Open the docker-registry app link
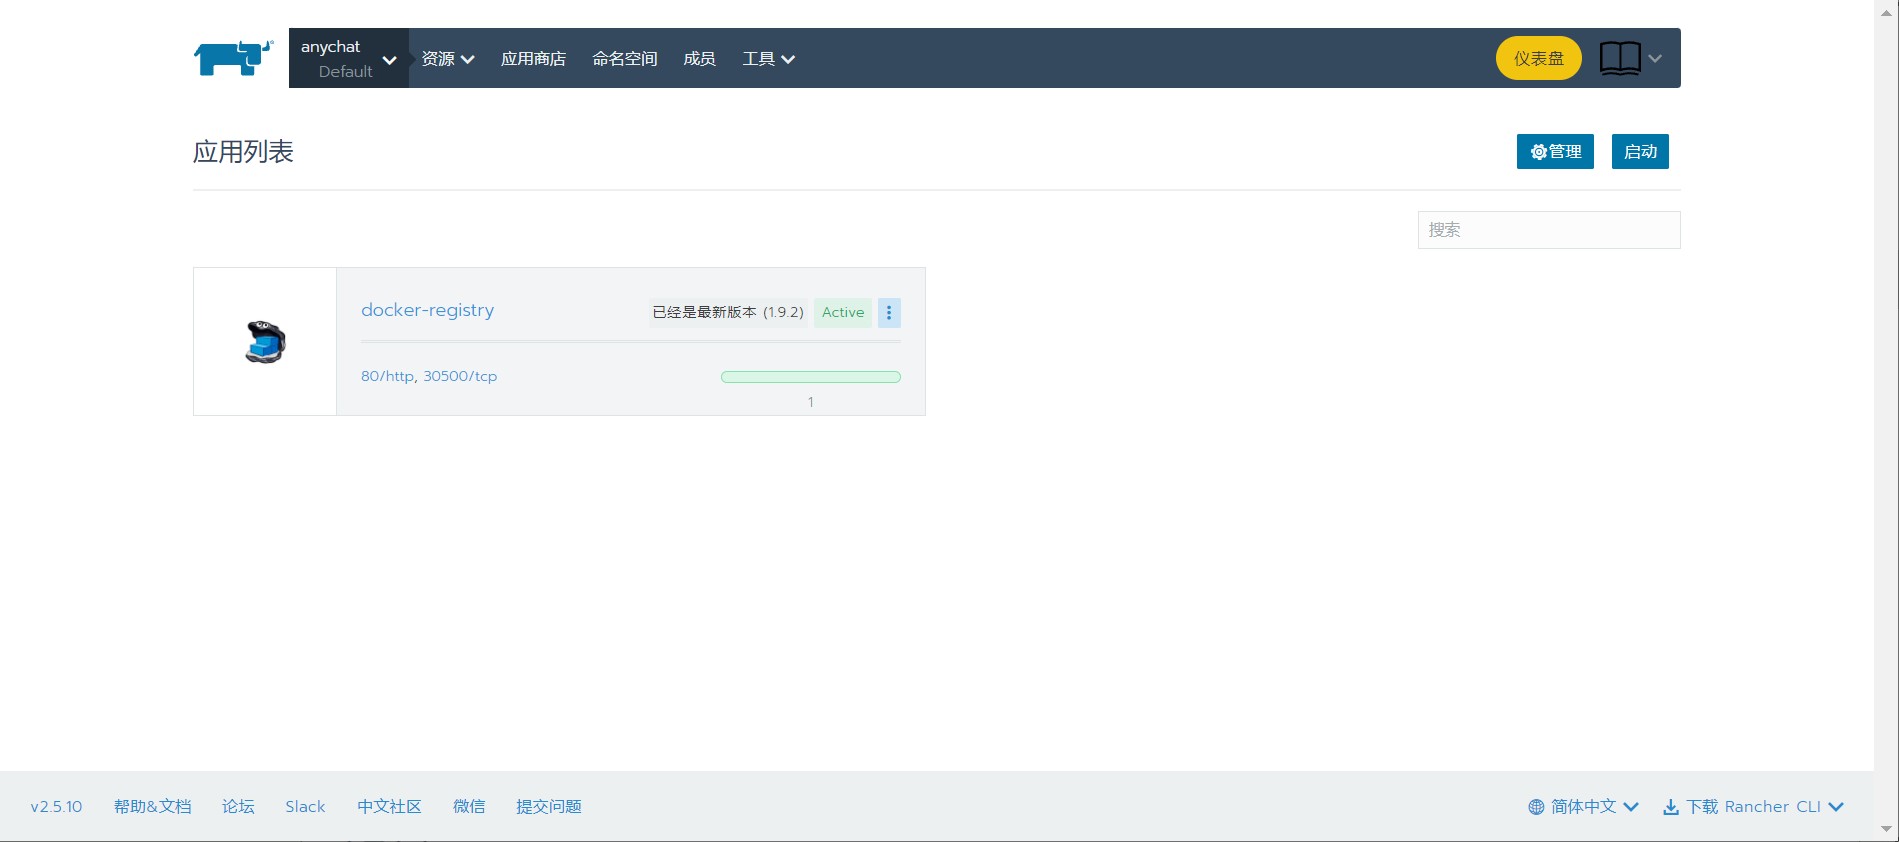Image resolution: width=1899 pixels, height=842 pixels. [427, 310]
